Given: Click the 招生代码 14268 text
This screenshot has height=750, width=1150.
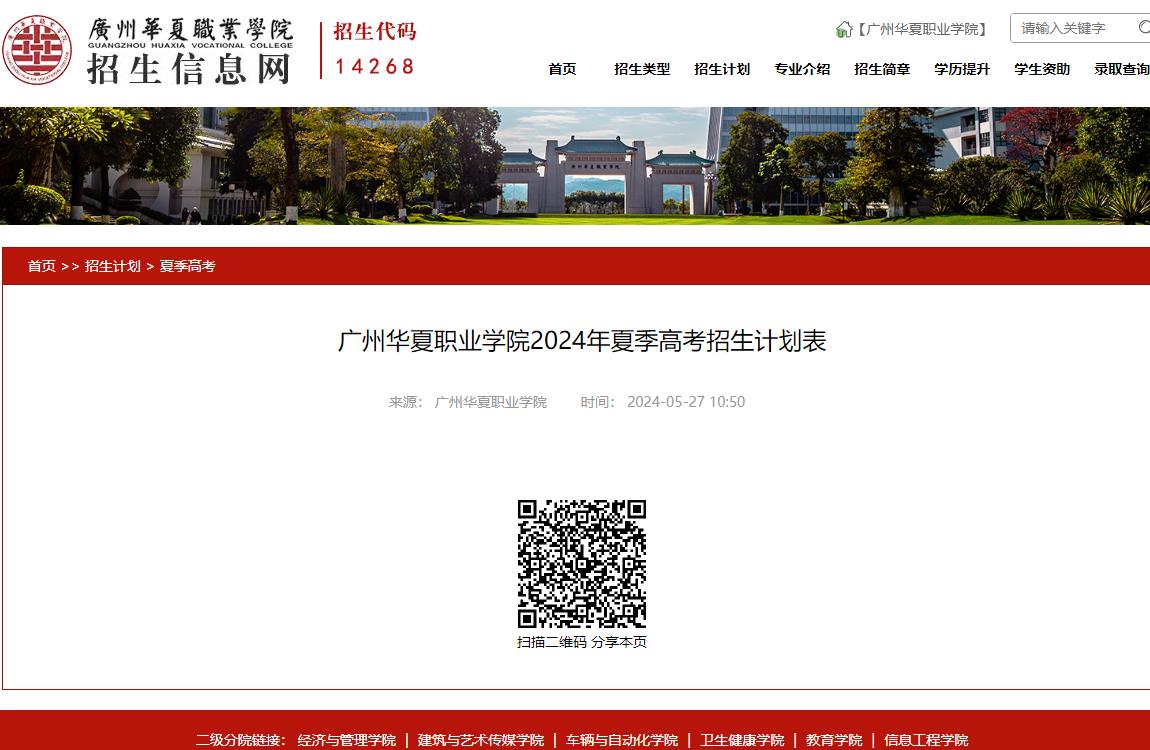Looking at the screenshot, I should click(x=375, y=48).
